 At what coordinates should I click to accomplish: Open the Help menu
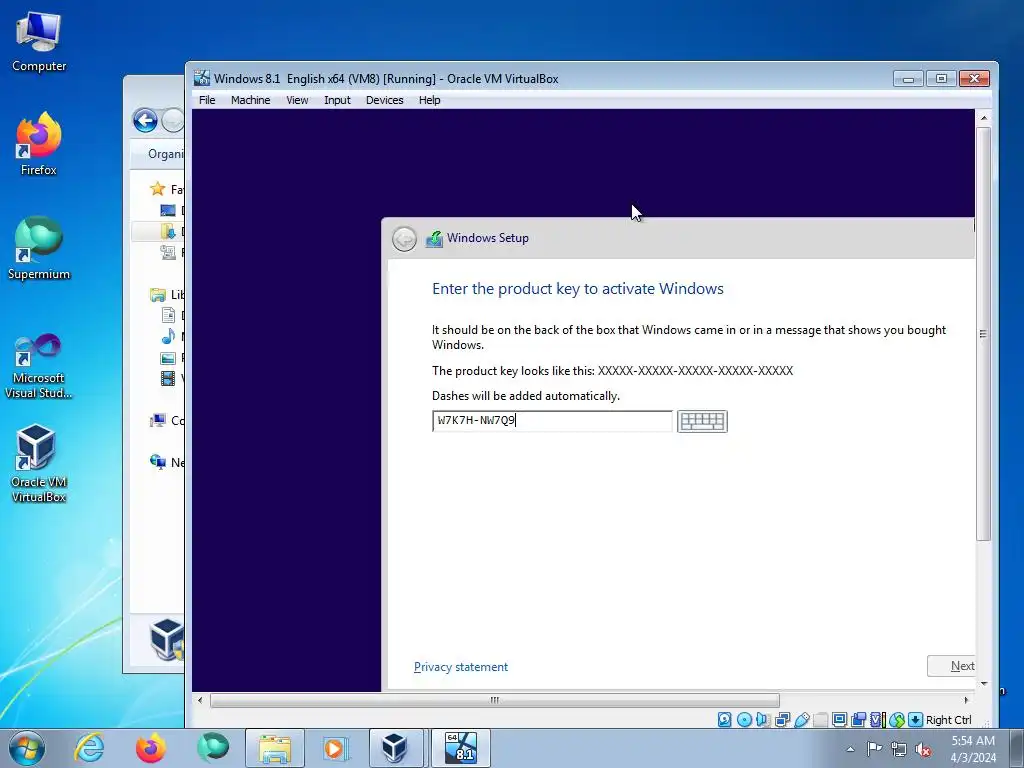pos(430,100)
